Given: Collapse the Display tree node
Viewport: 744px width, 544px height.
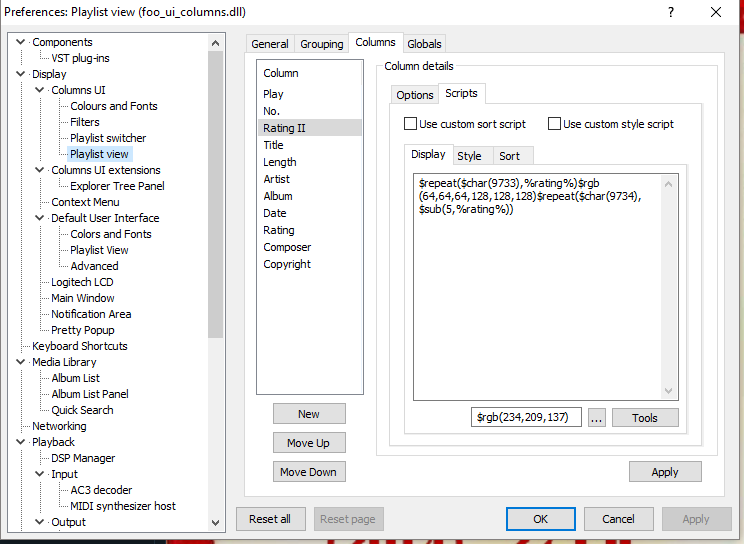Looking at the screenshot, I should [x=21, y=74].
